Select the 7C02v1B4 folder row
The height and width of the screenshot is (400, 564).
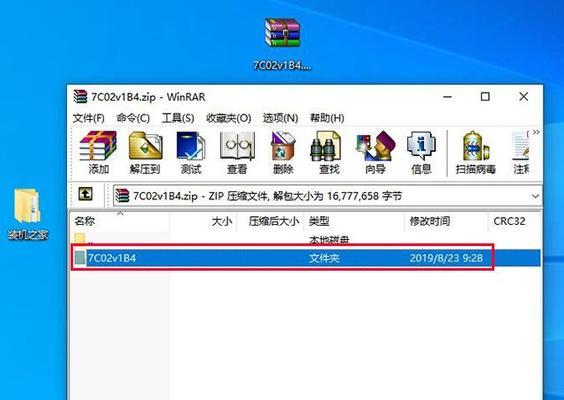click(x=306, y=258)
